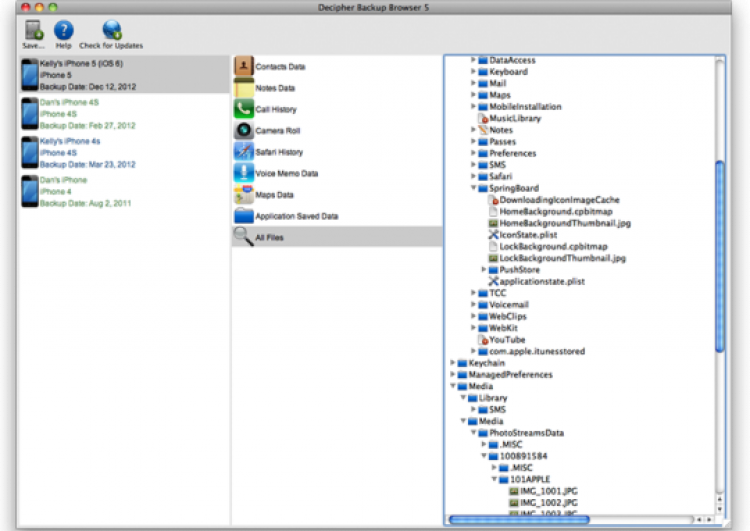750x531 pixels.
Task: Select Voice Memo Data category
Action: (337, 173)
